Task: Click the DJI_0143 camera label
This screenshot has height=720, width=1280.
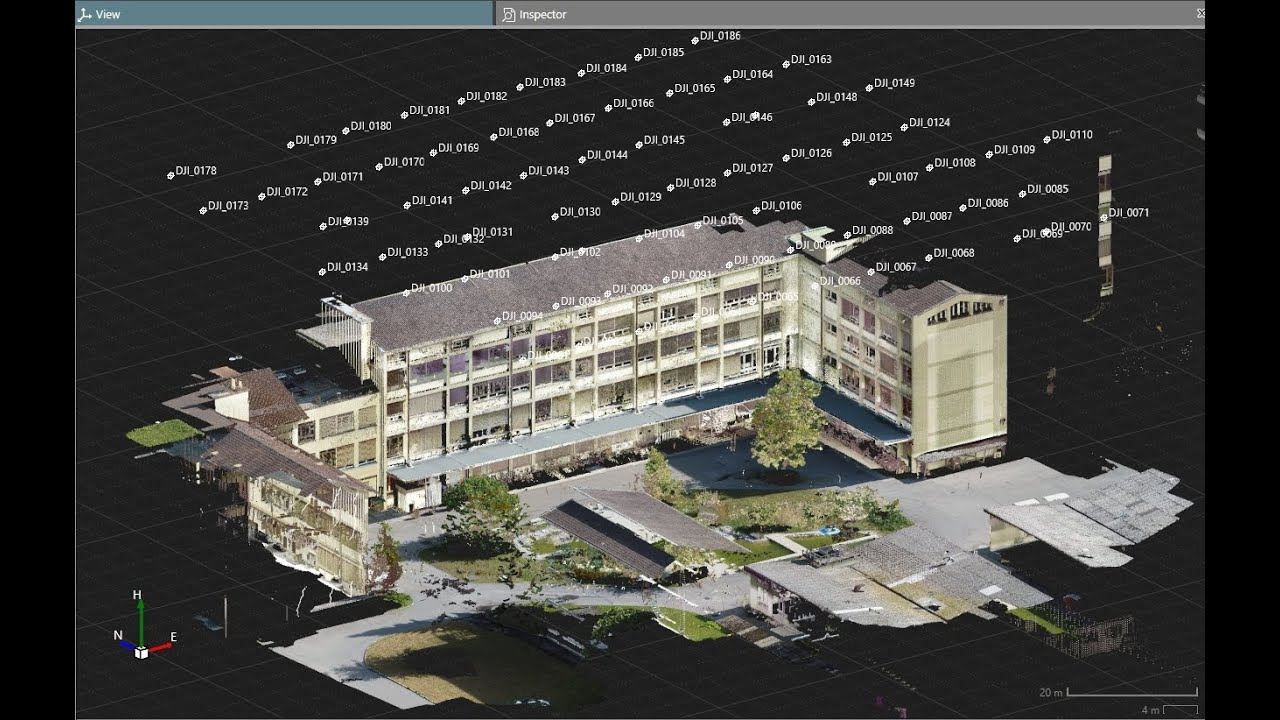Action: (549, 170)
